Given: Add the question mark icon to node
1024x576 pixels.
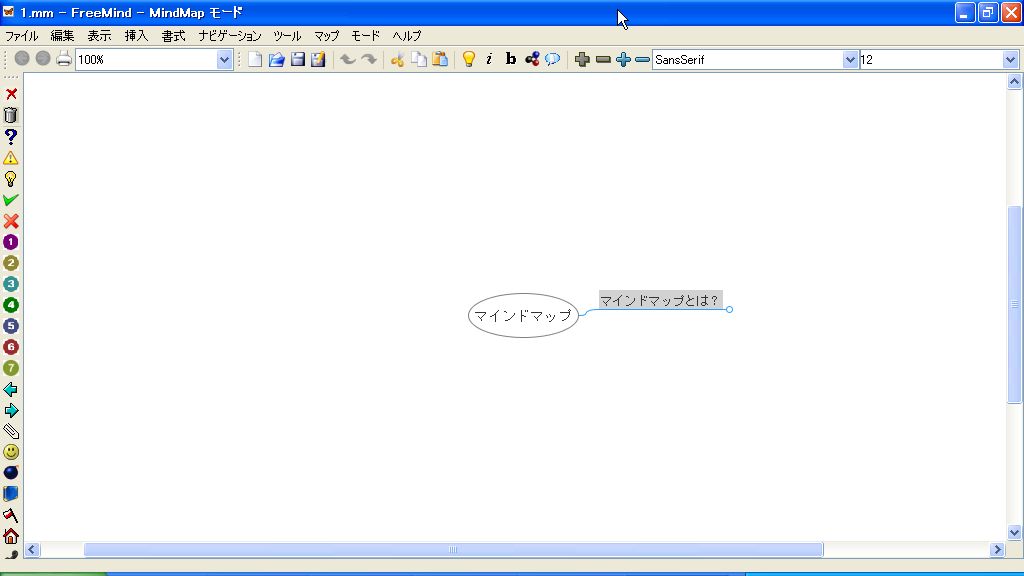Looking at the screenshot, I should point(10,136).
